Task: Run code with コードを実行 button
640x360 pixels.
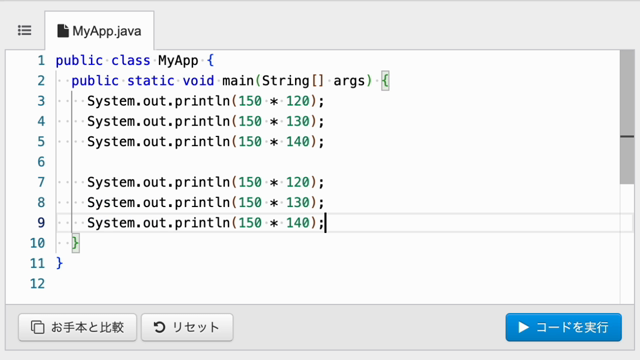Action: click(564, 327)
